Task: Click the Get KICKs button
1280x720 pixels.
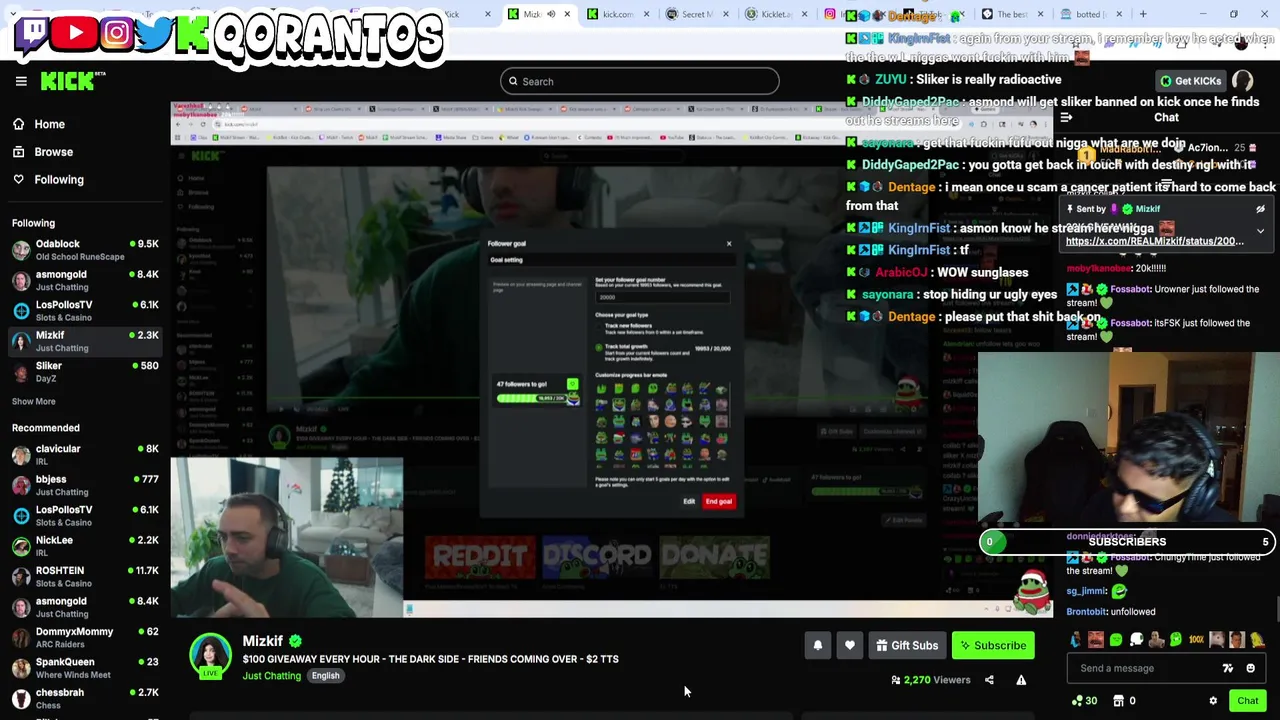Action: click(1190, 81)
